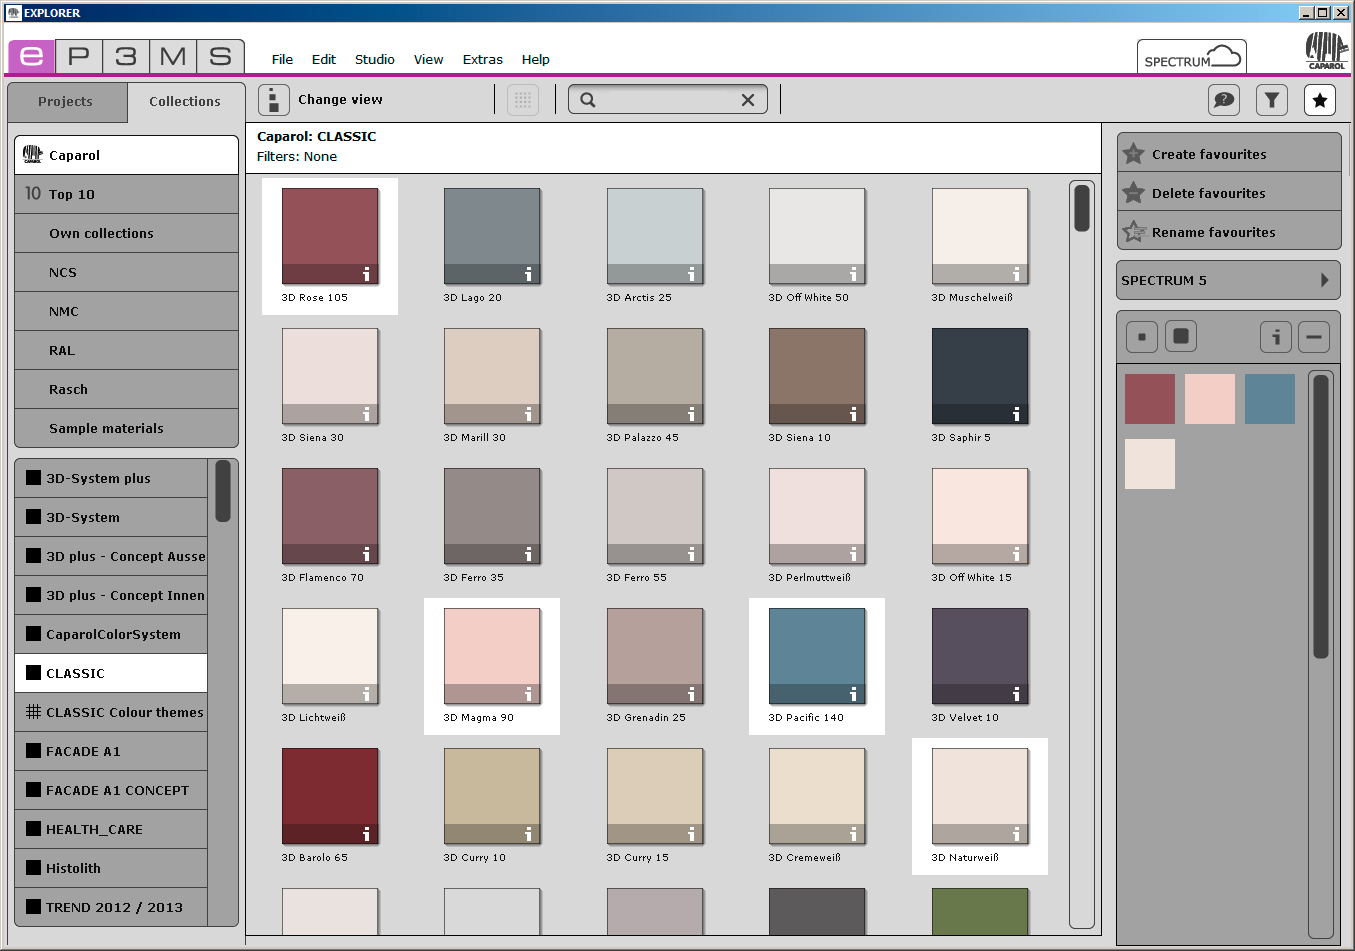Select small swatch size in favourites panel
The image size is (1355, 951).
point(1142,337)
